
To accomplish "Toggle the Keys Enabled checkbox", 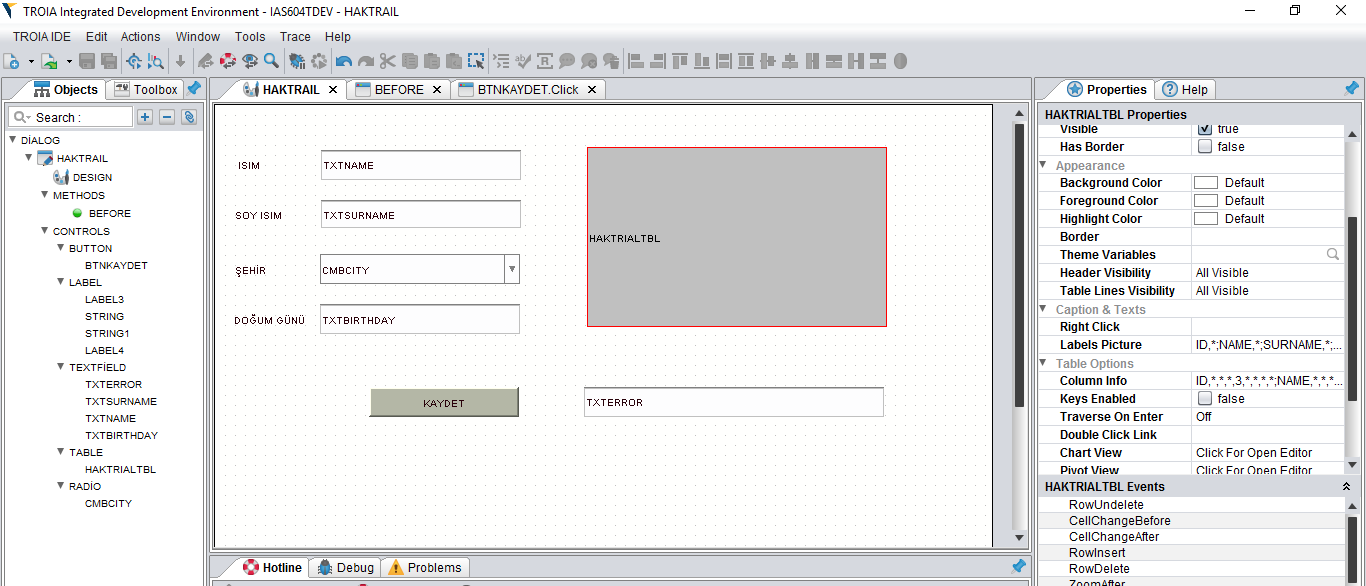I will [1205, 399].
